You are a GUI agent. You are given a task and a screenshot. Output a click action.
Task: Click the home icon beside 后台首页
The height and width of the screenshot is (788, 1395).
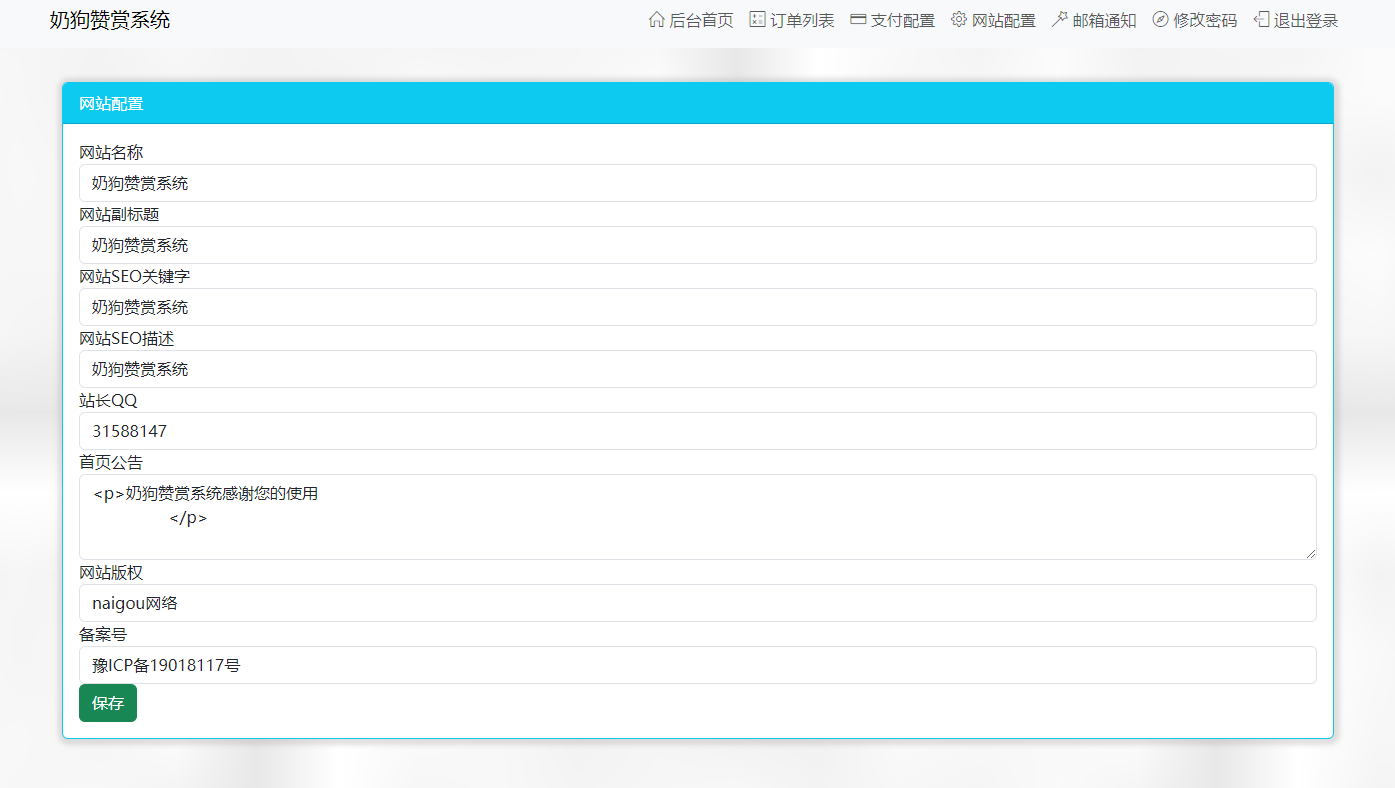point(656,19)
